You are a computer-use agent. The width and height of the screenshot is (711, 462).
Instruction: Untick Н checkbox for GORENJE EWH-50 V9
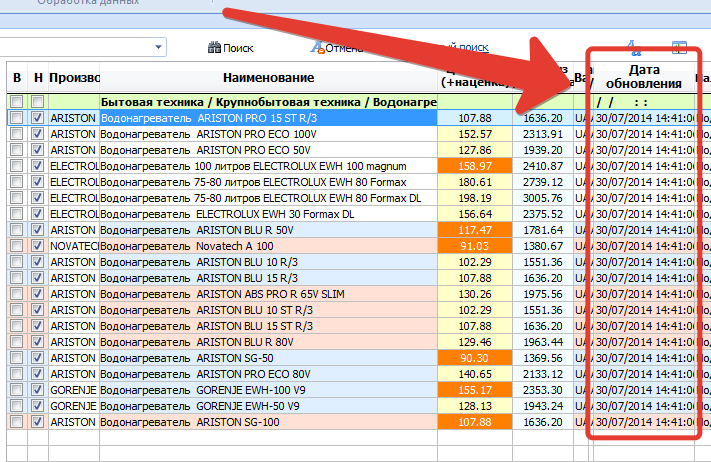[x=38, y=406]
